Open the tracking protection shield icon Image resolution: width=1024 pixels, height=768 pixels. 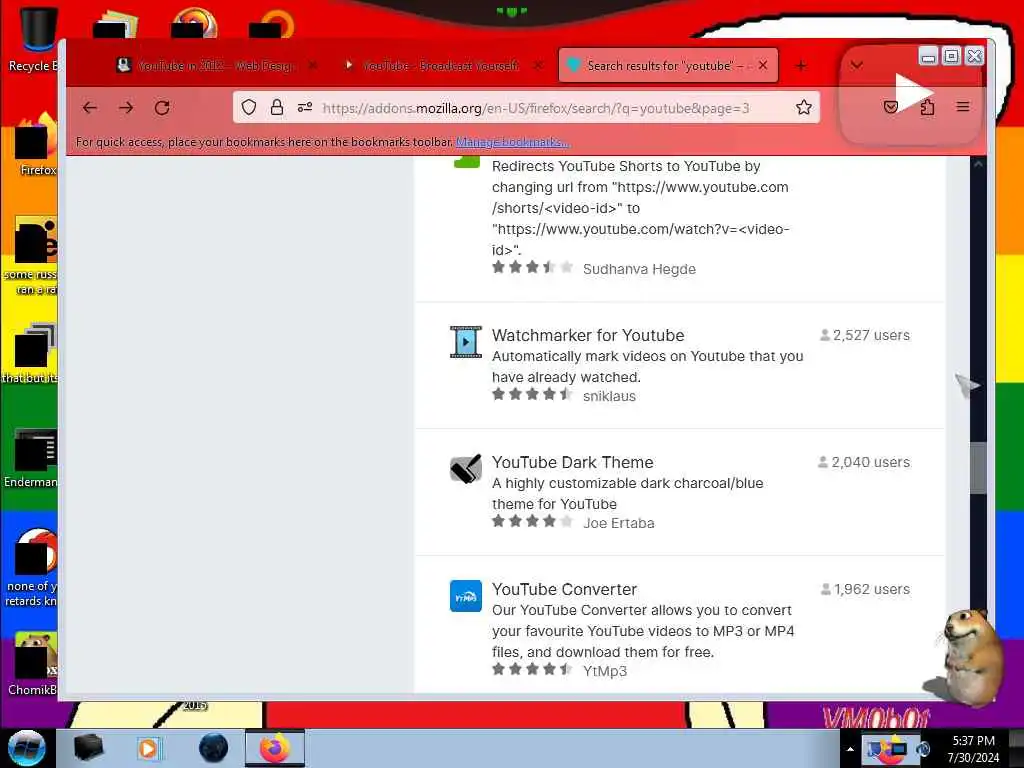coord(249,107)
